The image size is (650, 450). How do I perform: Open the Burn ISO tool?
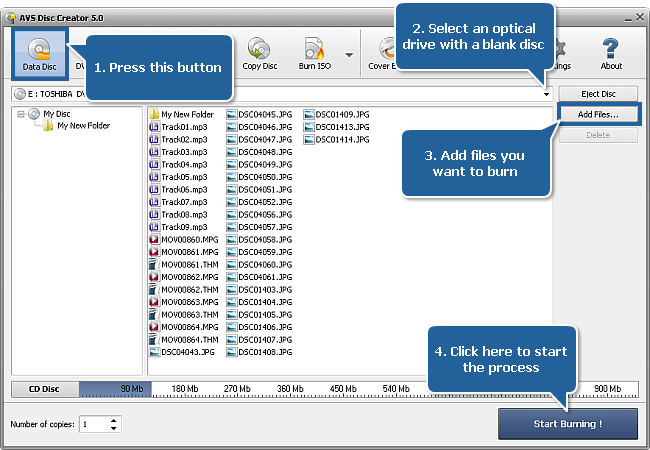(315, 53)
